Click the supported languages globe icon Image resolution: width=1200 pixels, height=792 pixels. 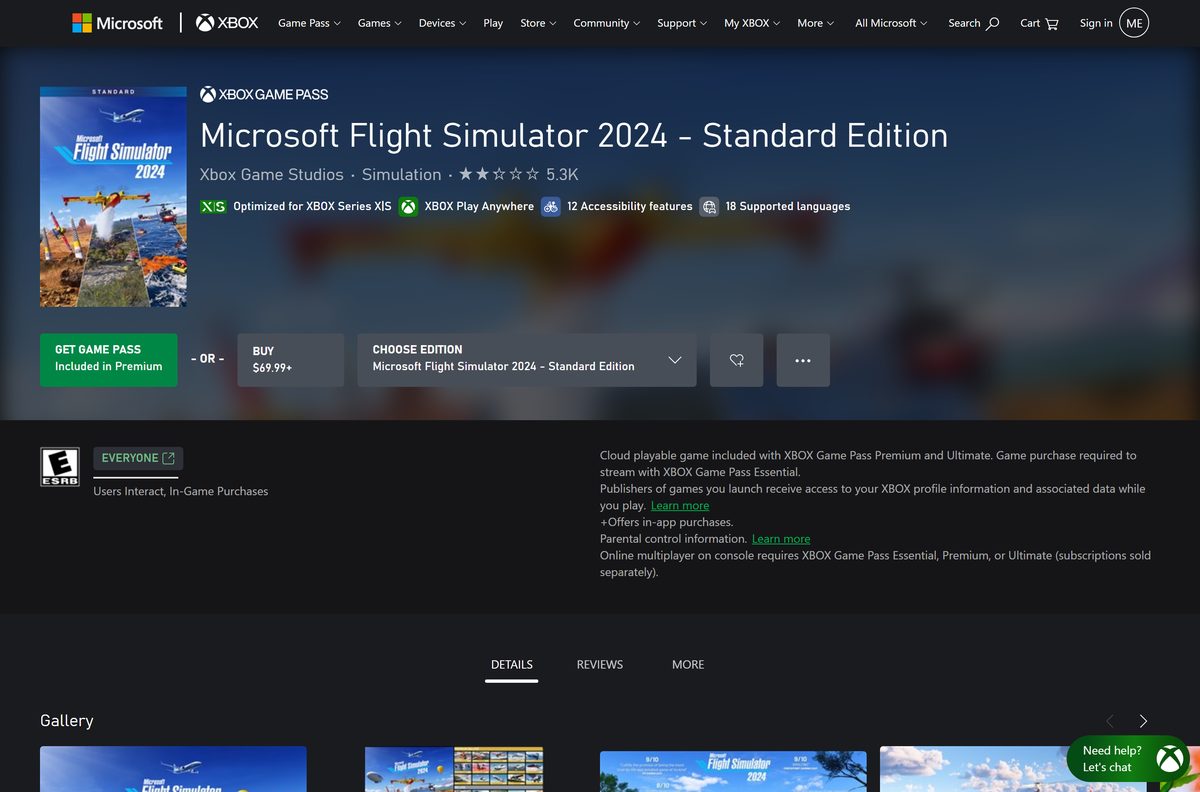point(709,206)
